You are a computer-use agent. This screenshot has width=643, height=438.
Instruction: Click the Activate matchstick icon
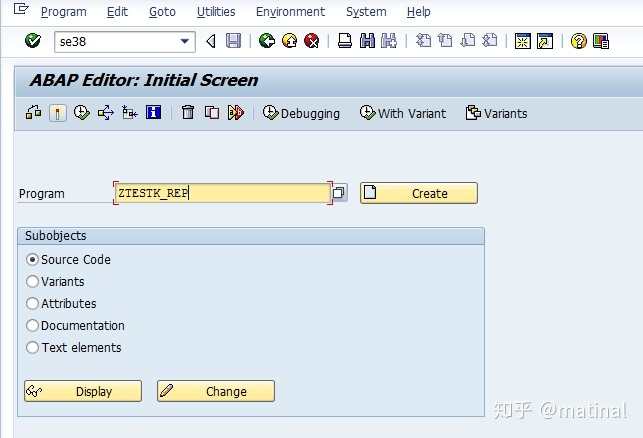pyautogui.click(x=58, y=113)
